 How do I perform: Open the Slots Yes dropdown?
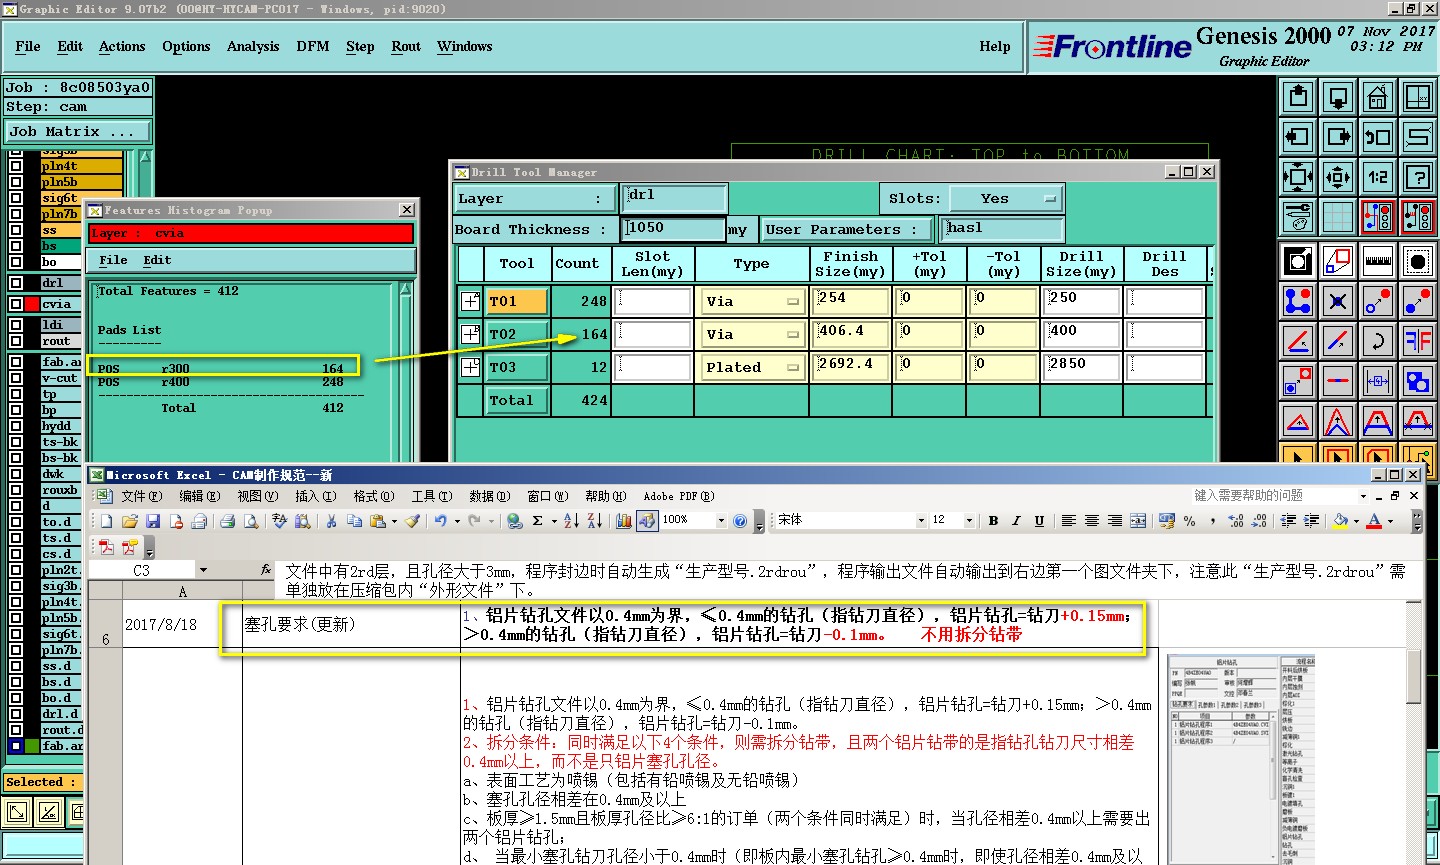click(x=1006, y=199)
